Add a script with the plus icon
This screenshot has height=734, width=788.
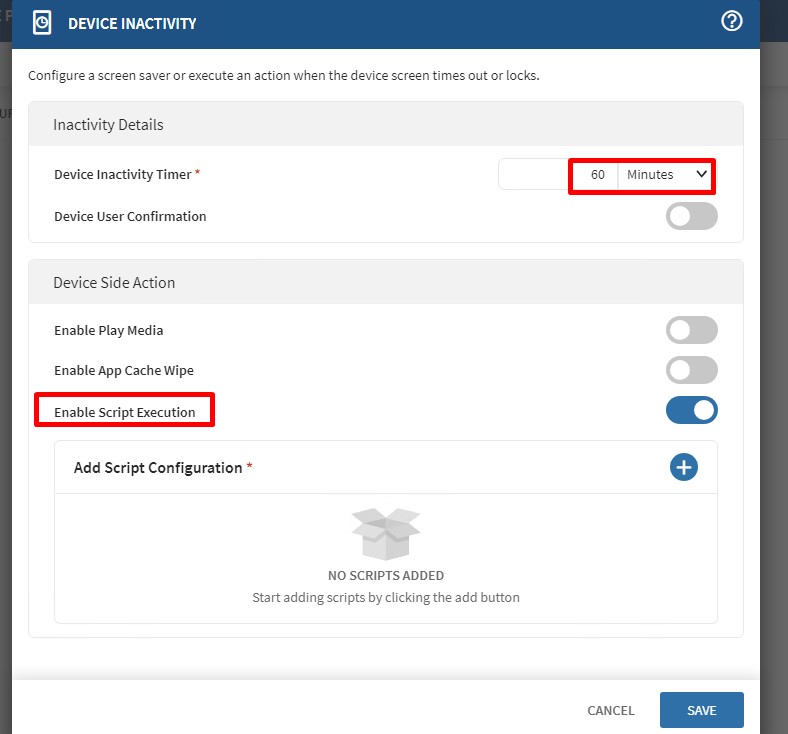tap(683, 467)
